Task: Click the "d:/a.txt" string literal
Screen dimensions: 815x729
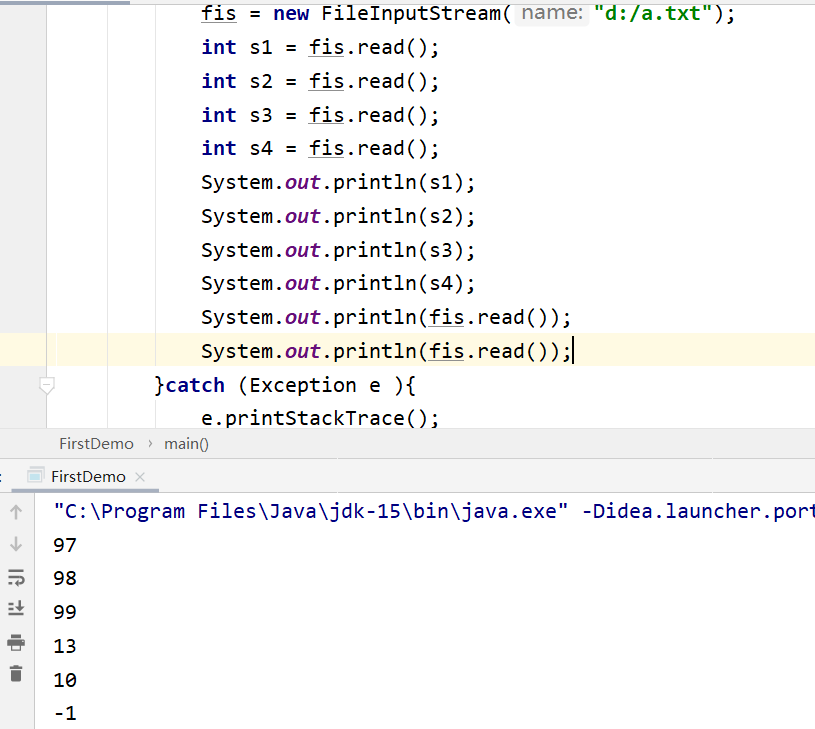Action: pos(652,14)
